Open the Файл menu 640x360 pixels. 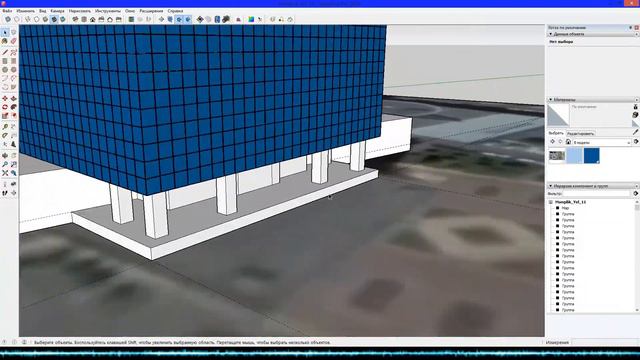[7, 11]
